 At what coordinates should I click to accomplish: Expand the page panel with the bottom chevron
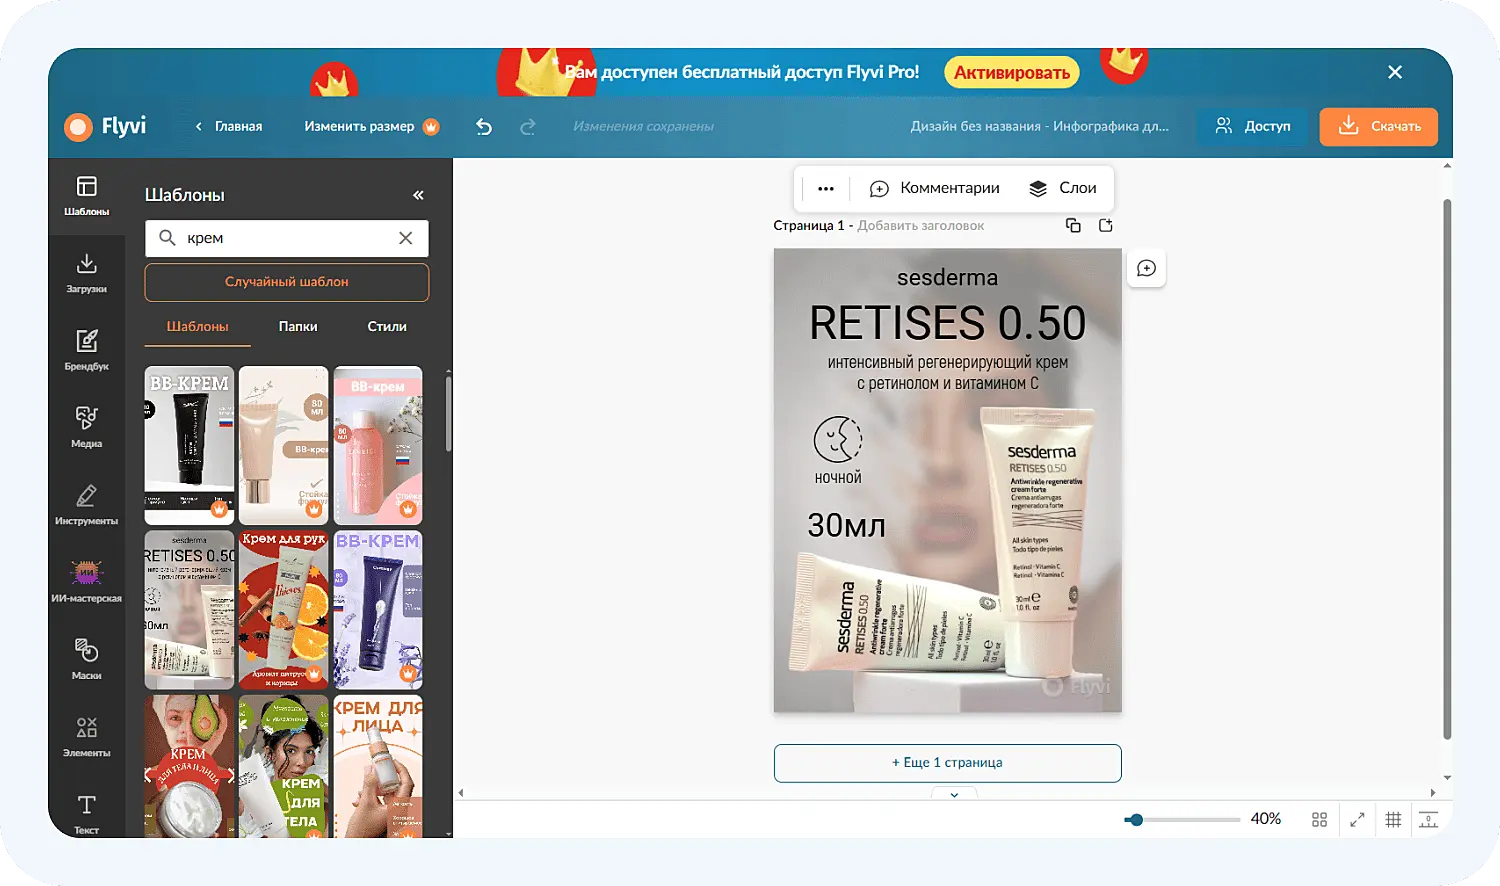[x=954, y=795]
